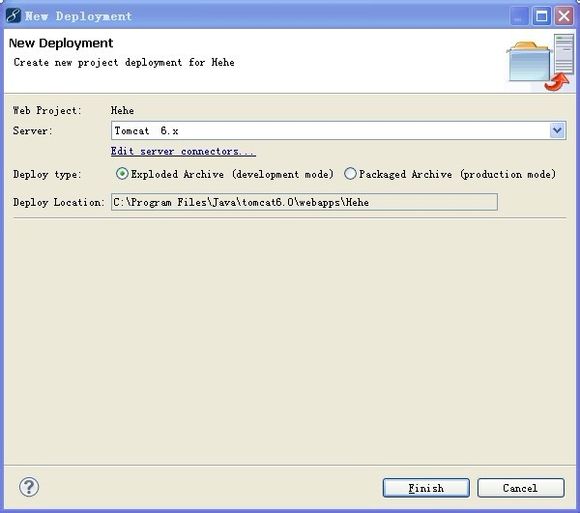Click the Create new project deployment description
580x513 pixels.
(124, 63)
